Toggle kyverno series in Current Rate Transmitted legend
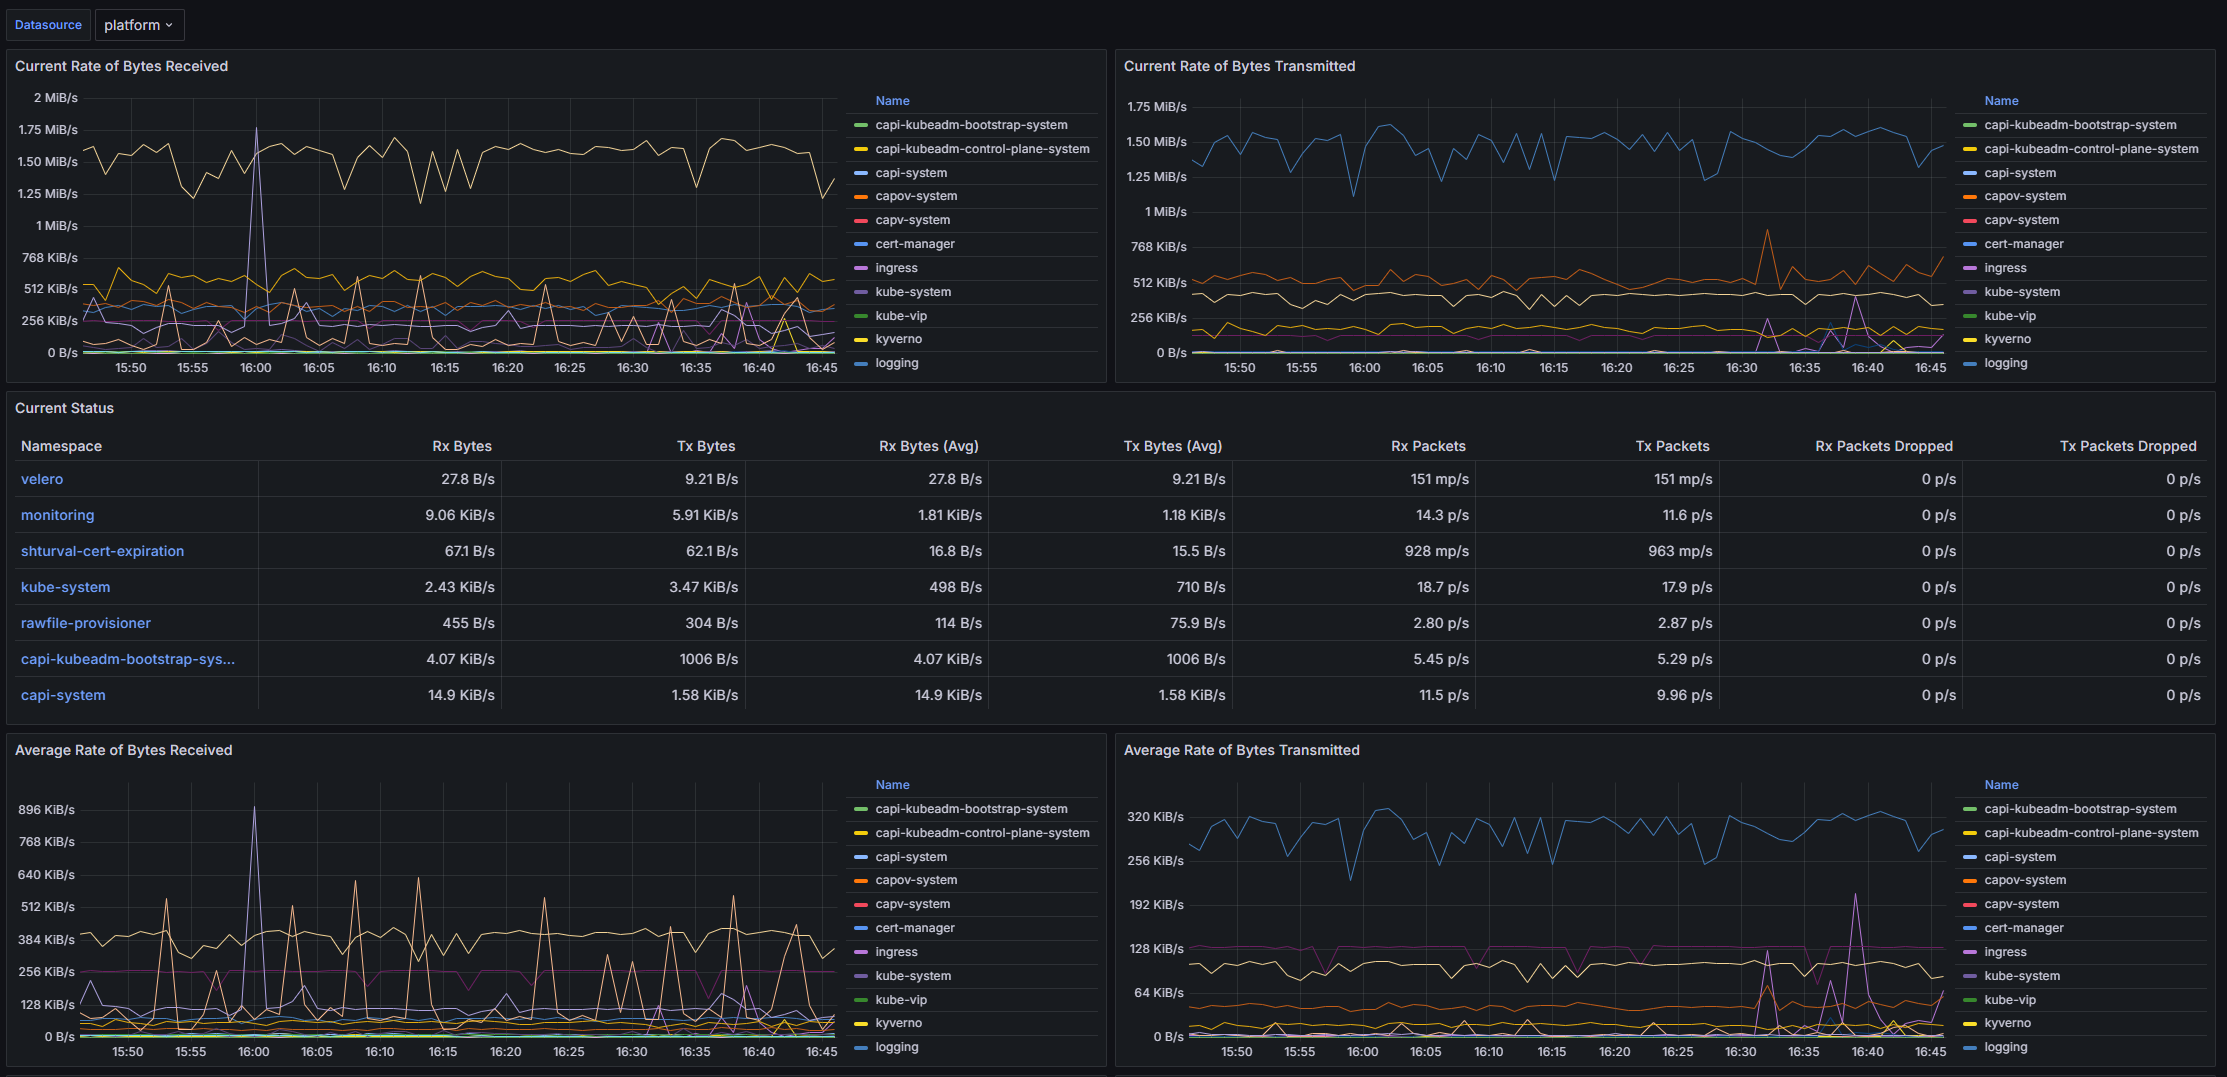The image size is (2227, 1077). point(2007,339)
